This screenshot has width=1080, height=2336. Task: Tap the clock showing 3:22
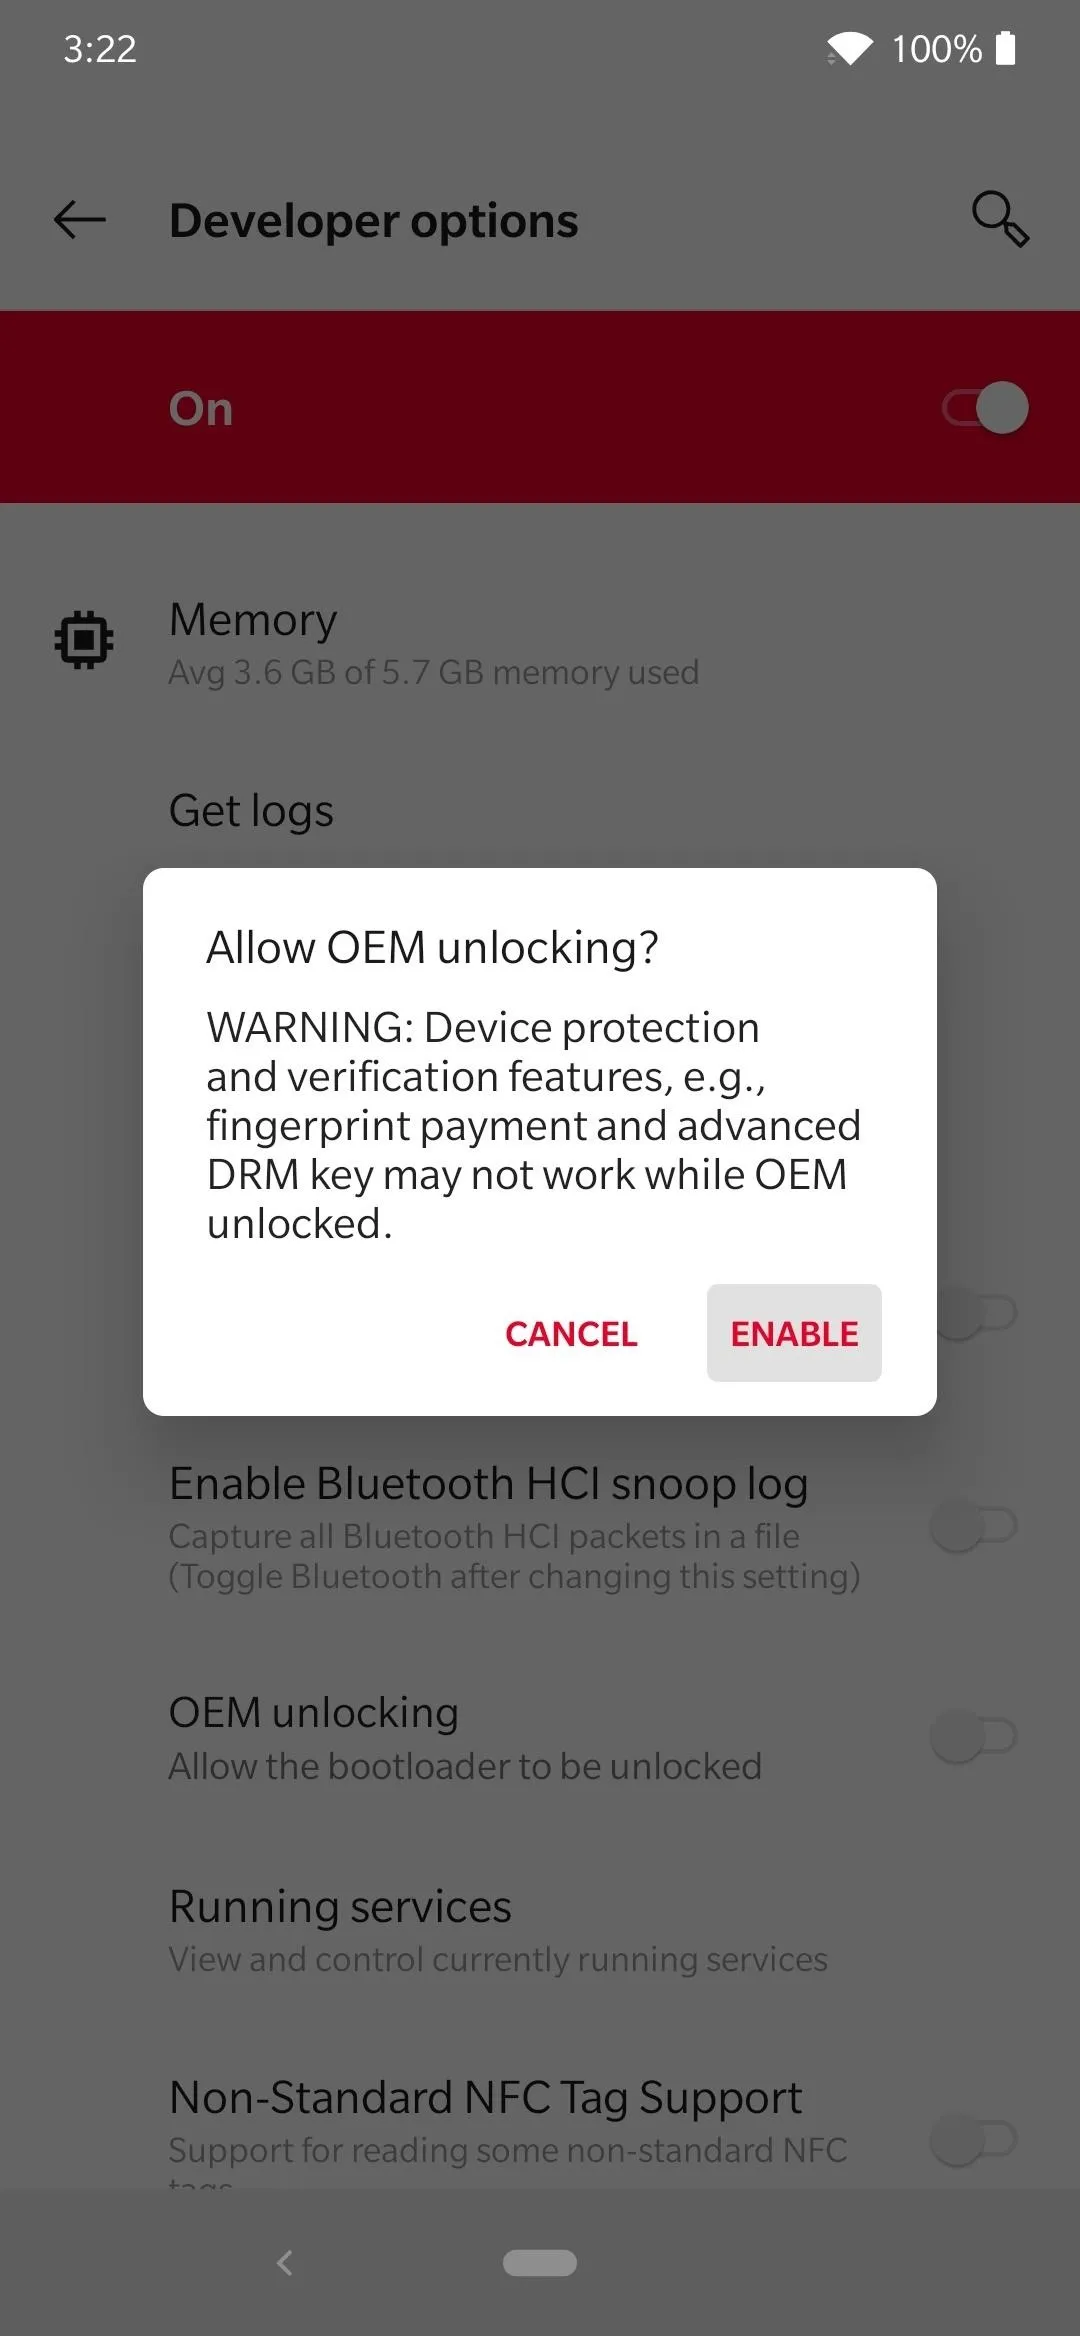click(x=100, y=48)
